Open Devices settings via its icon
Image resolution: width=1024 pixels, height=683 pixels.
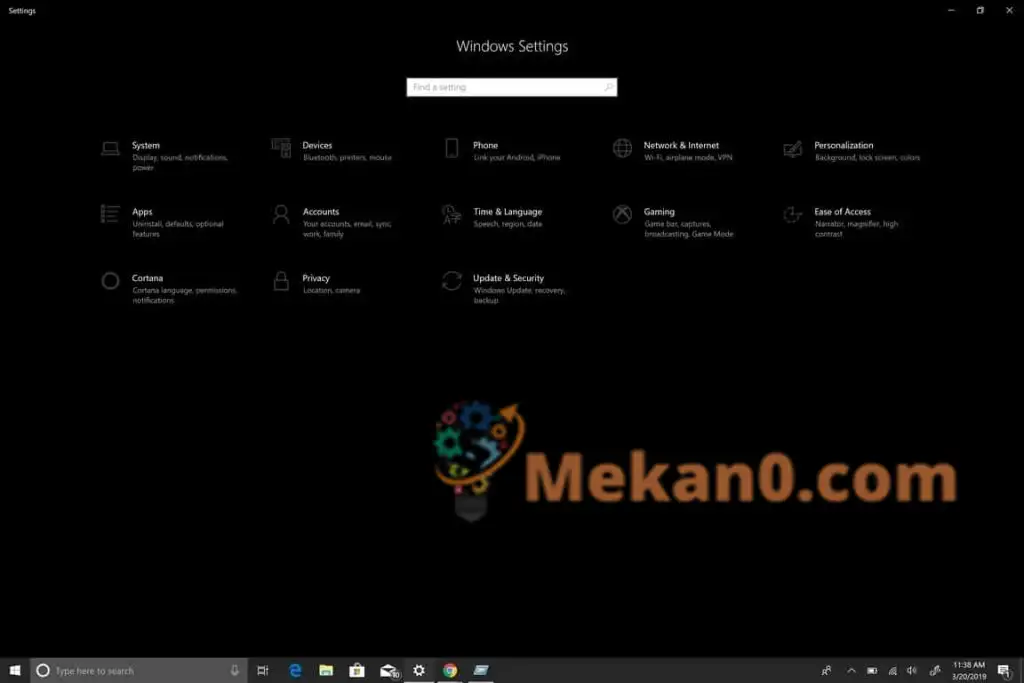click(x=281, y=148)
